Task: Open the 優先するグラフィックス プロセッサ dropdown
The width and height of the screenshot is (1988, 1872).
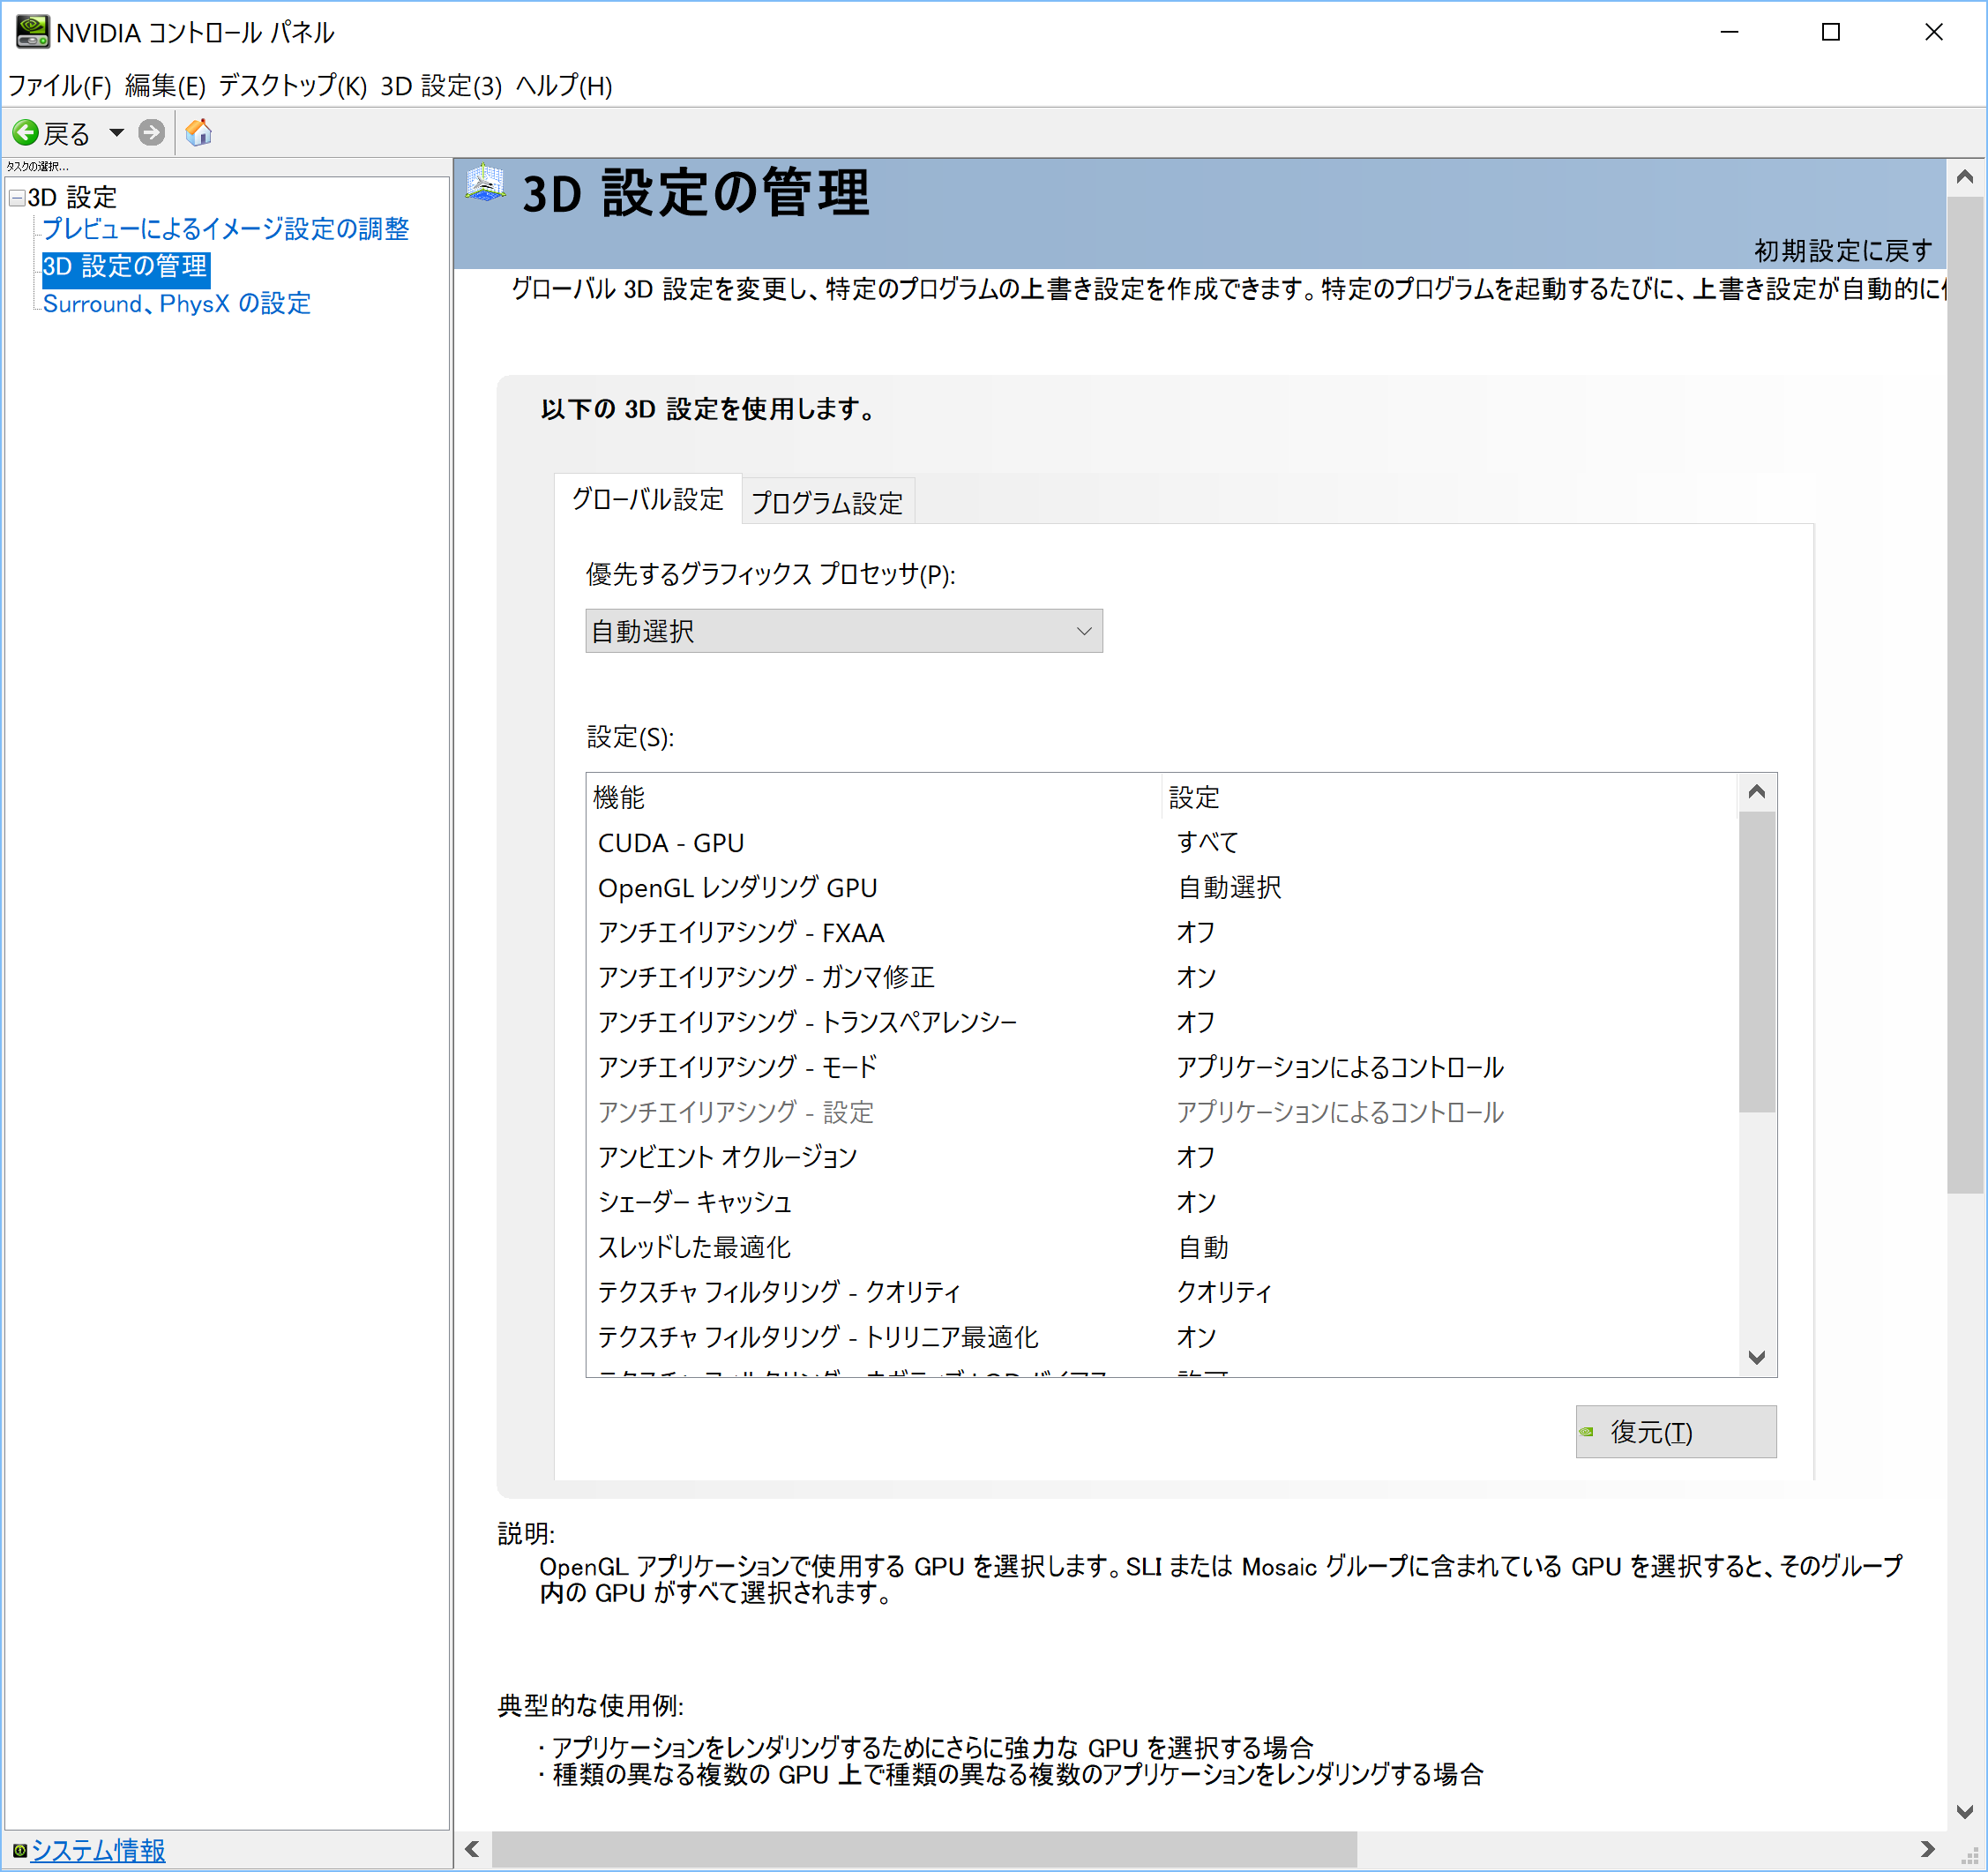Action: coord(844,631)
